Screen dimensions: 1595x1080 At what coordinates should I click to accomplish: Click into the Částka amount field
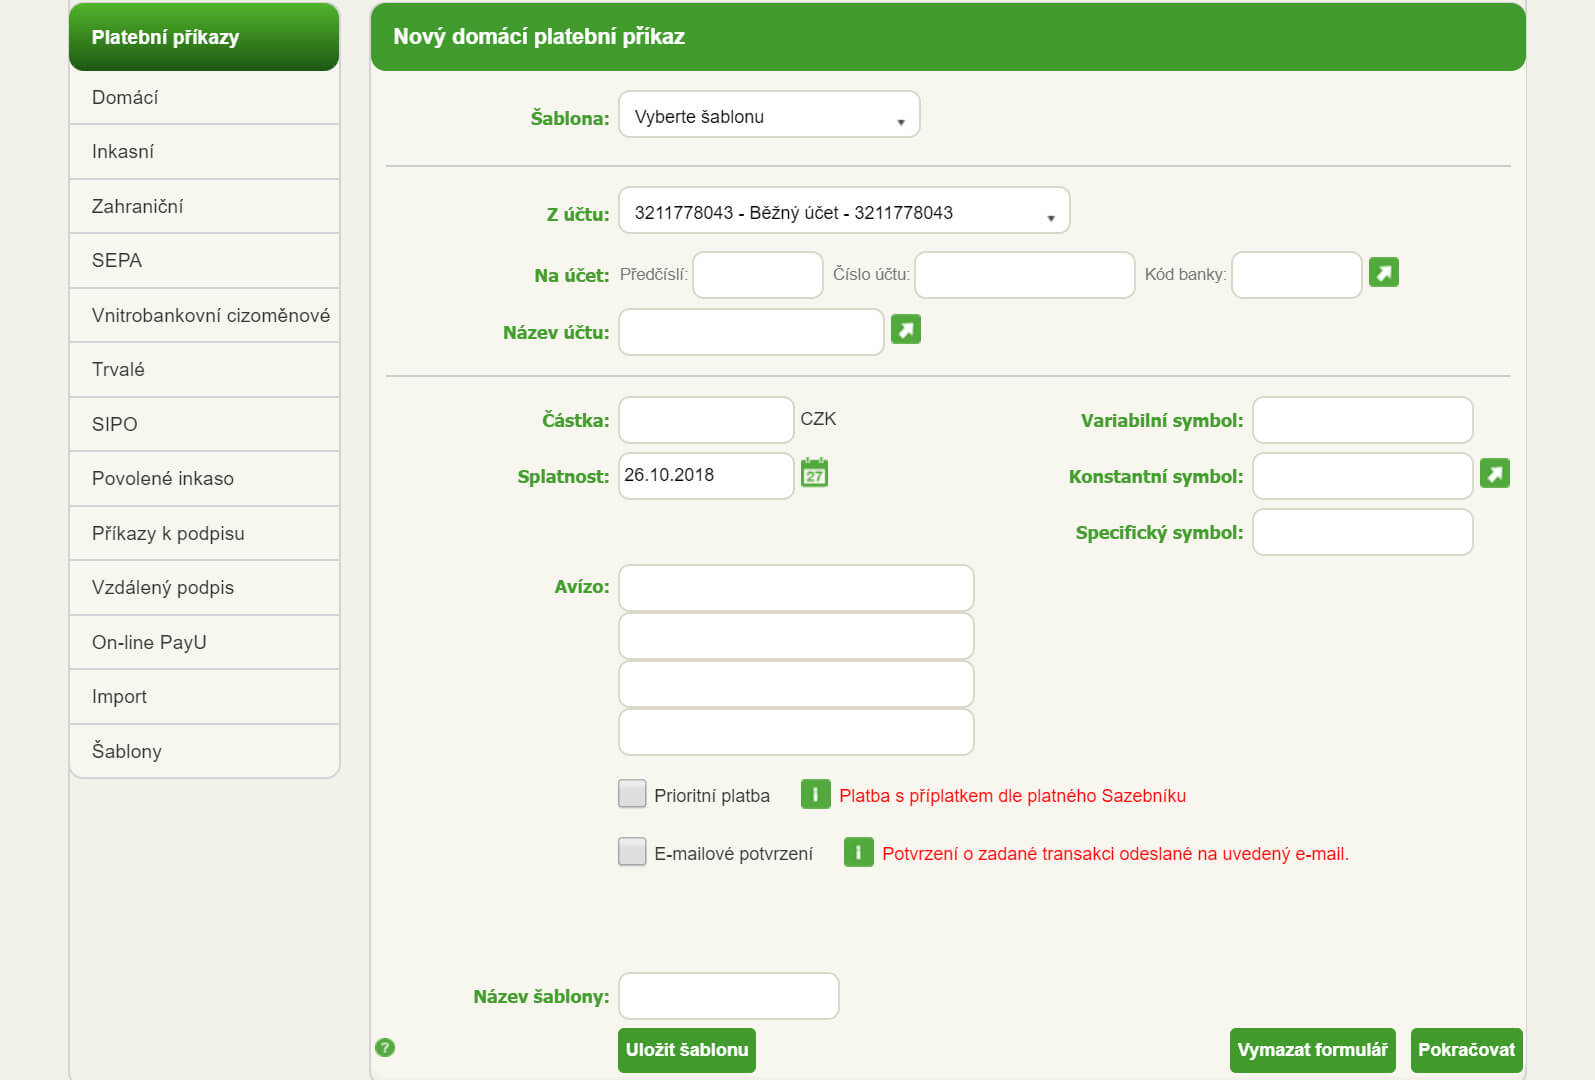(705, 420)
